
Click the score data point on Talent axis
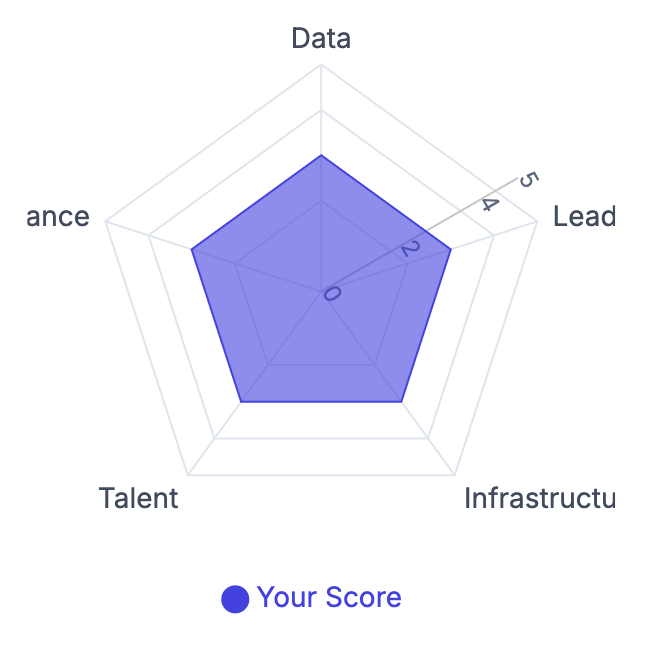point(241,402)
